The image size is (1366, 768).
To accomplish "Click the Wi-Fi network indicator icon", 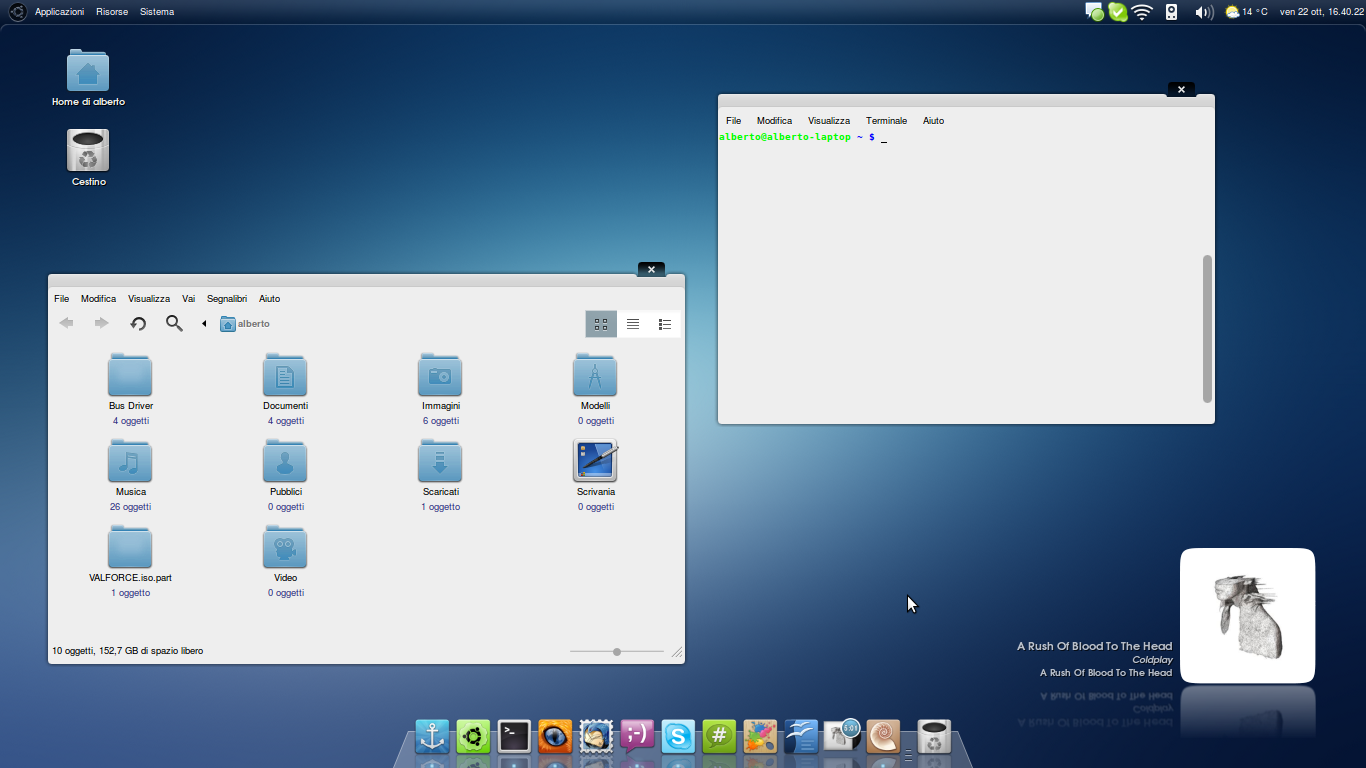I will click(x=1142, y=12).
